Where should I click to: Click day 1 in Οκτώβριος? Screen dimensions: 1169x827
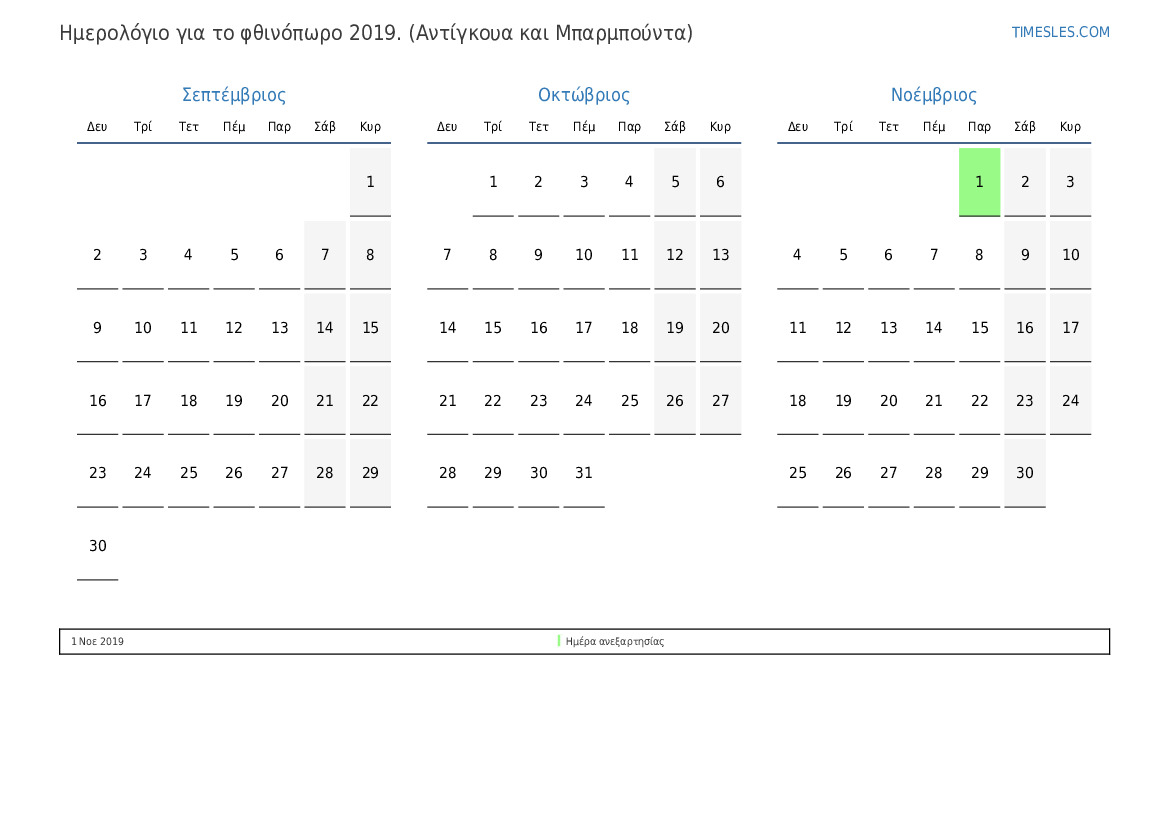click(x=493, y=182)
